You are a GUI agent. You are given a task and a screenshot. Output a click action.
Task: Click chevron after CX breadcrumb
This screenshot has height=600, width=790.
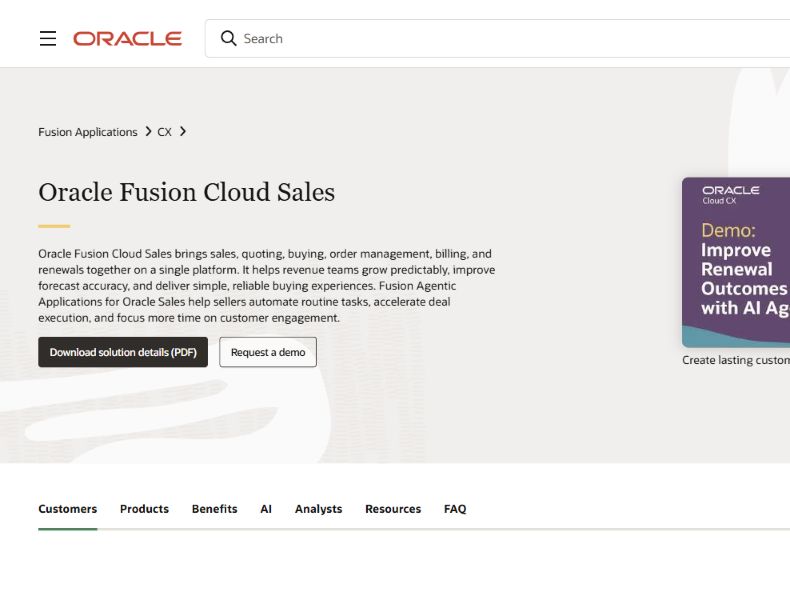[183, 131]
